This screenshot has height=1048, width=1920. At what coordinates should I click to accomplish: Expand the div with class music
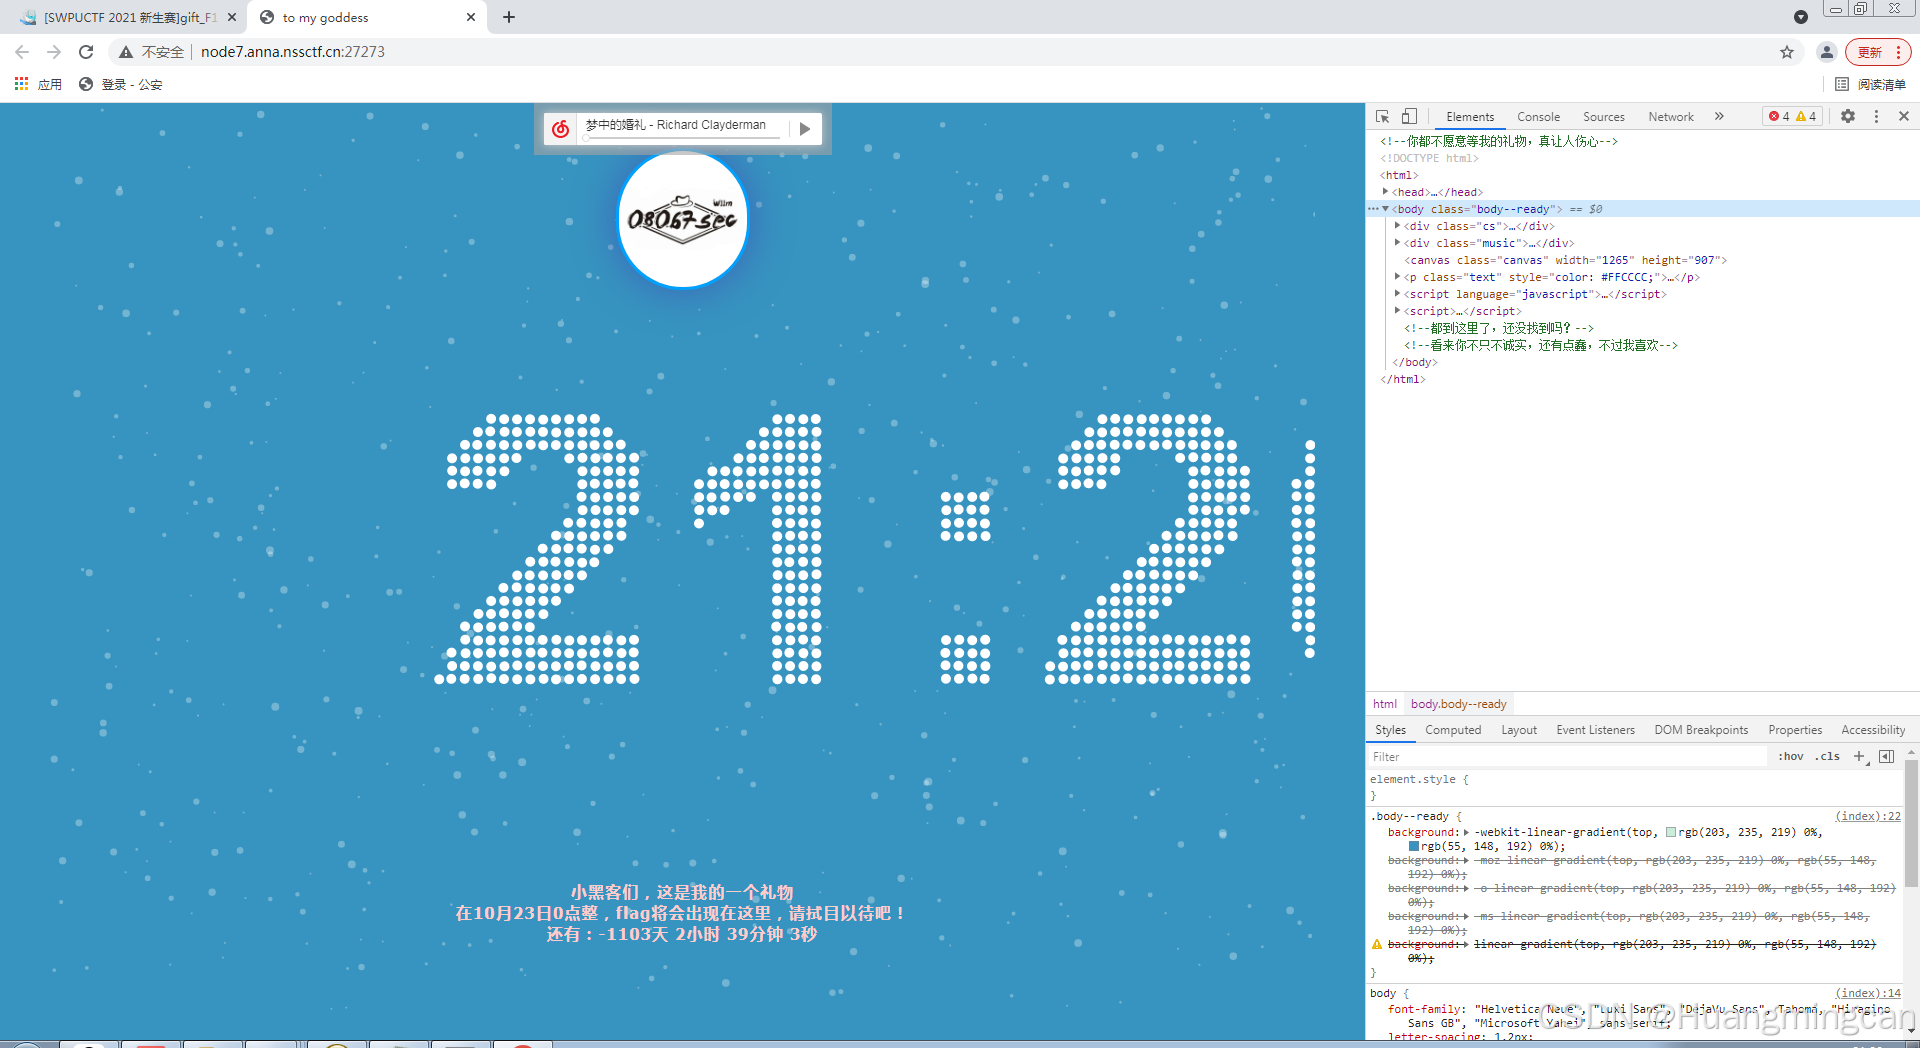(1397, 242)
